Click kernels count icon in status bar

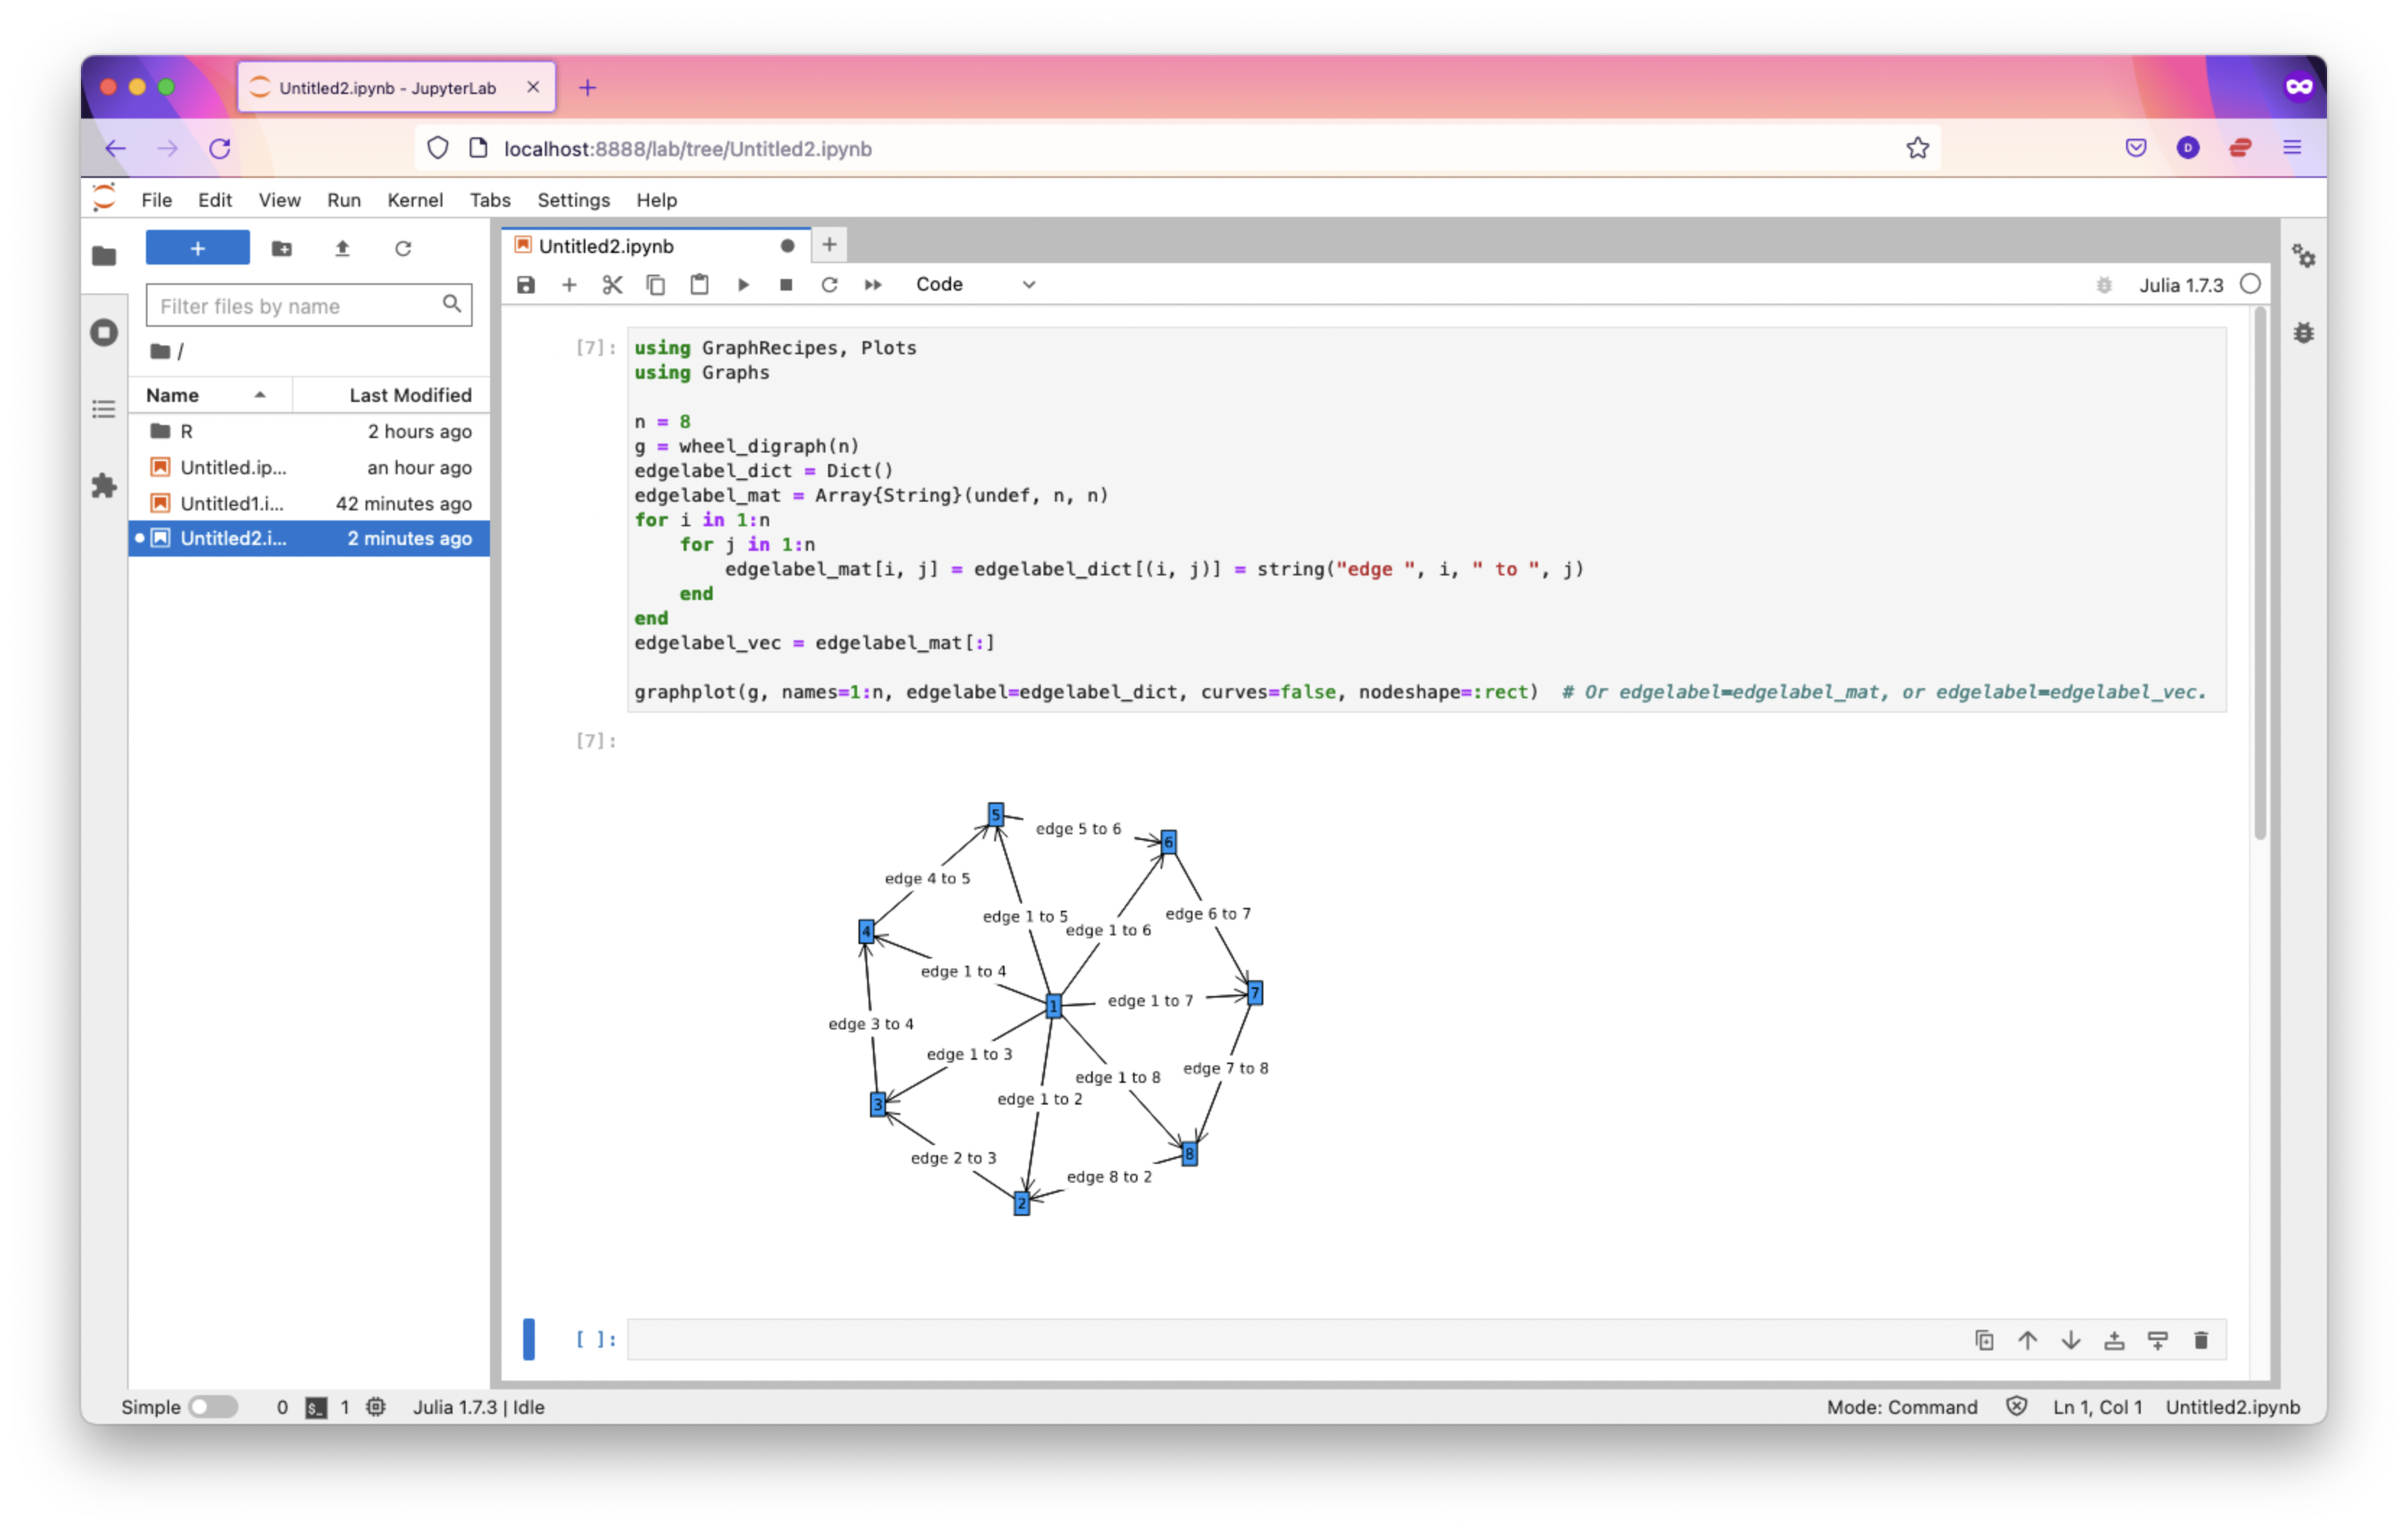tap(376, 1407)
